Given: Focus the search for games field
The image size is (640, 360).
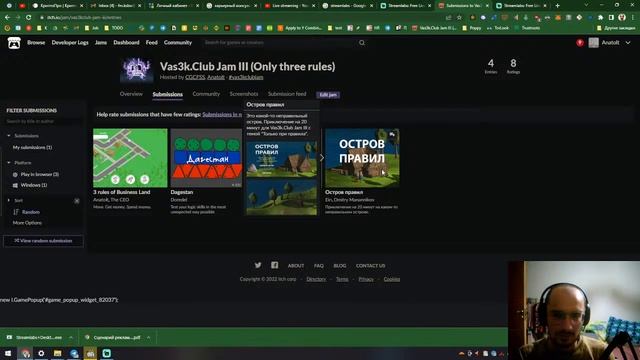Looking at the screenshot, I should tap(280, 42).
